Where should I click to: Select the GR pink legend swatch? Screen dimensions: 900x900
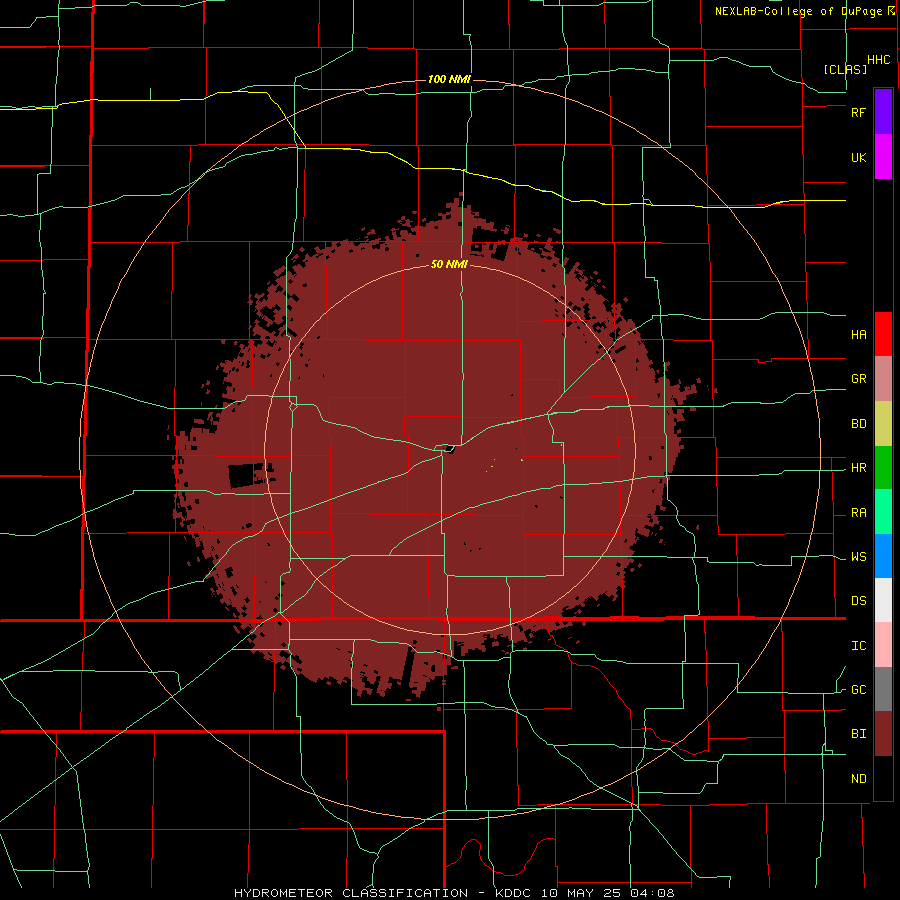[x=883, y=379]
